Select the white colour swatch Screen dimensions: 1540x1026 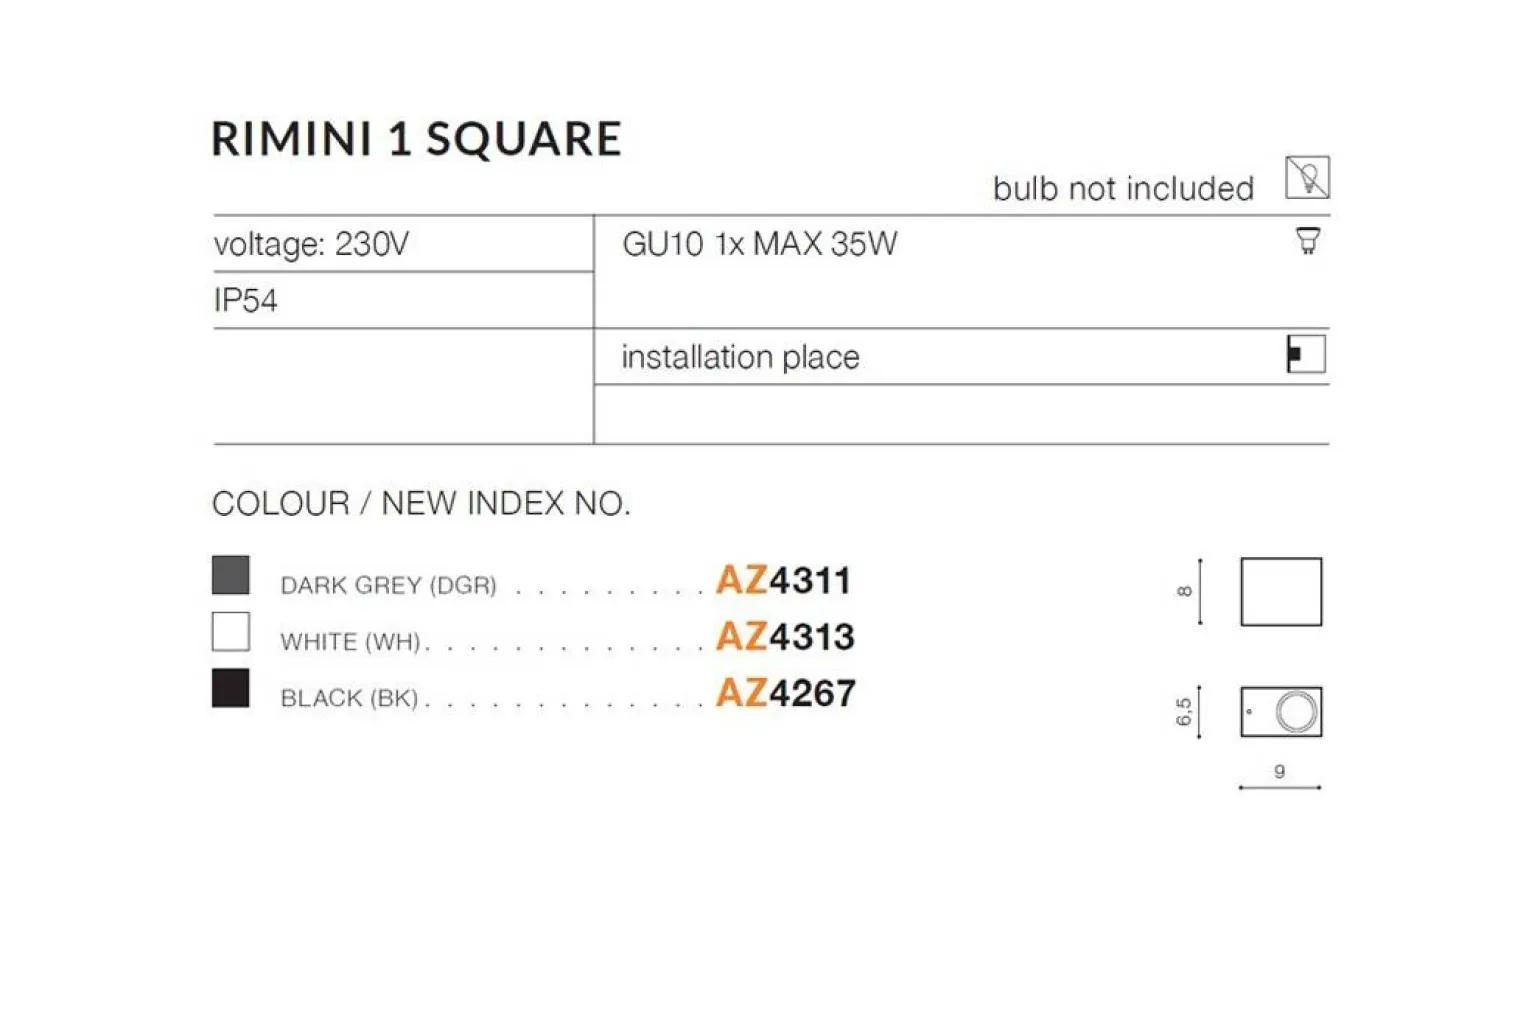coord(231,633)
